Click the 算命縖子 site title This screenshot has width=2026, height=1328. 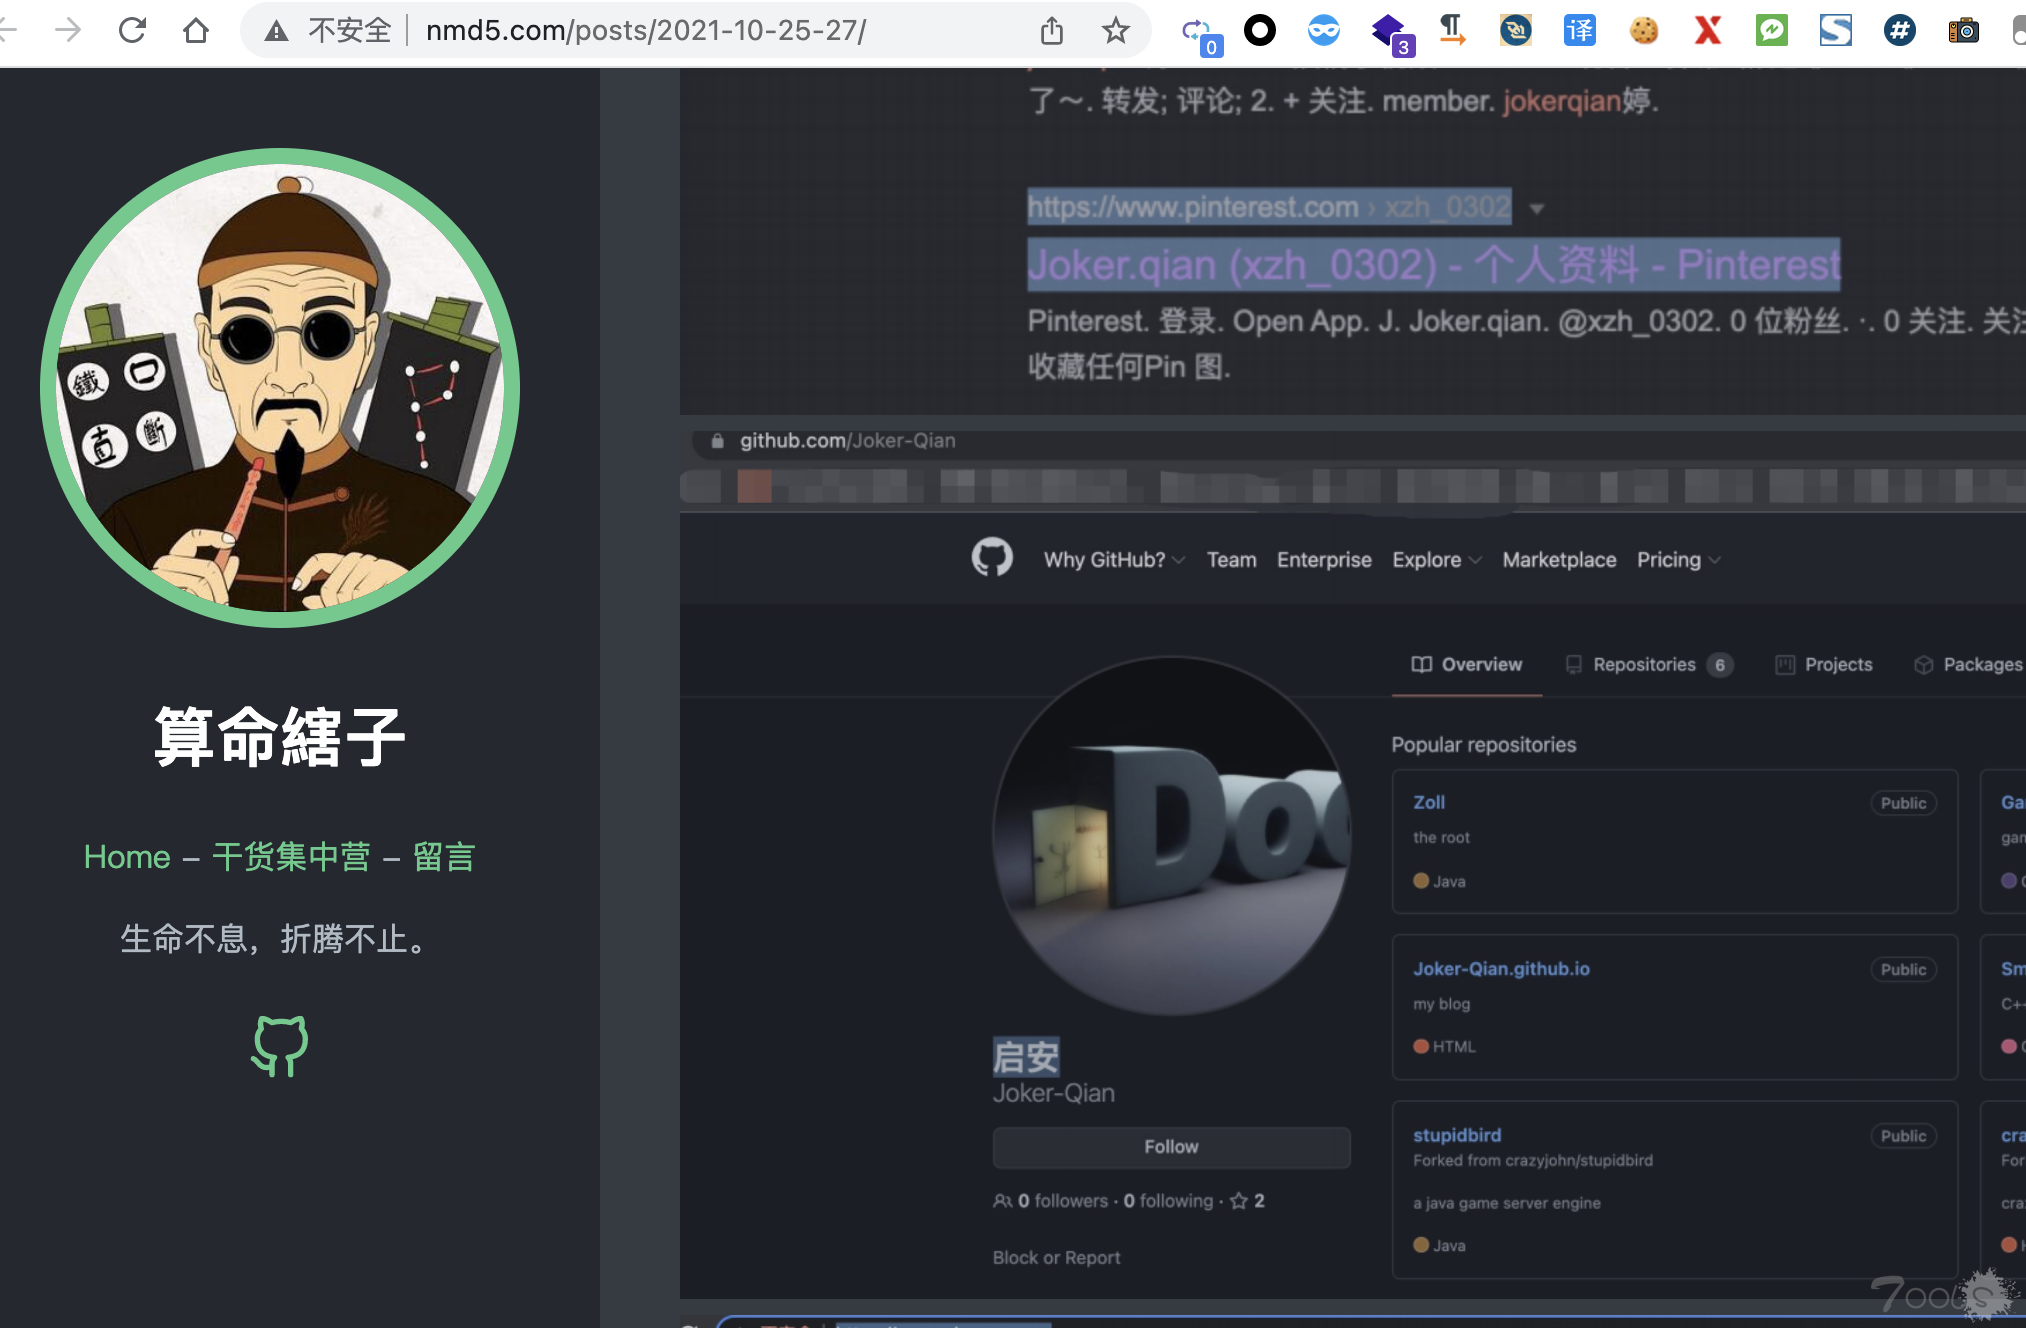pyautogui.click(x=280, y=737)
